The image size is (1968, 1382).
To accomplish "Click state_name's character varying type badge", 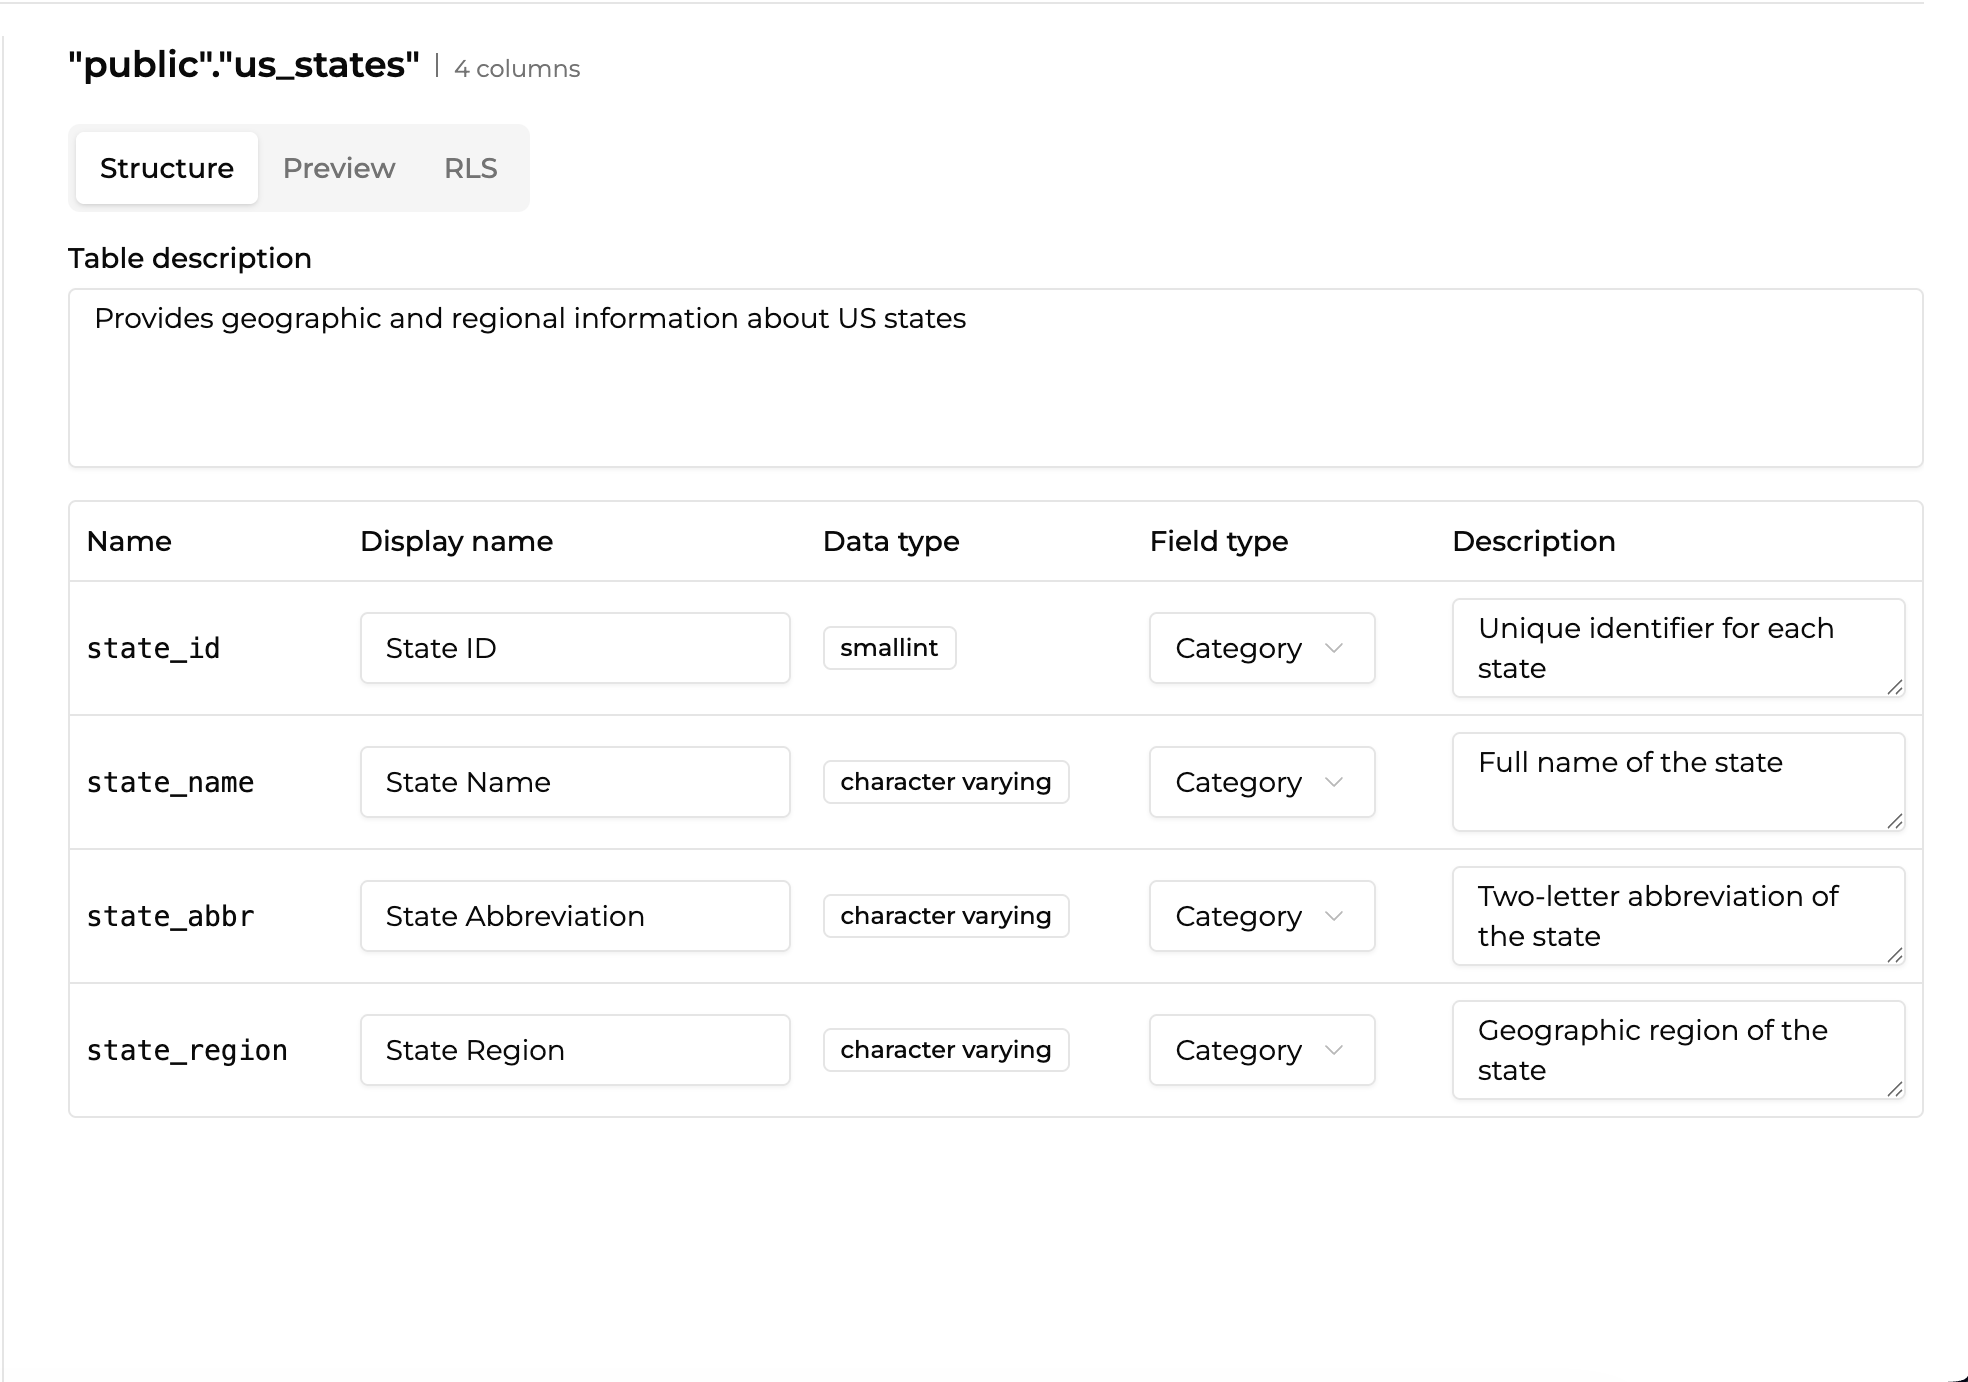I will (945, 782).
